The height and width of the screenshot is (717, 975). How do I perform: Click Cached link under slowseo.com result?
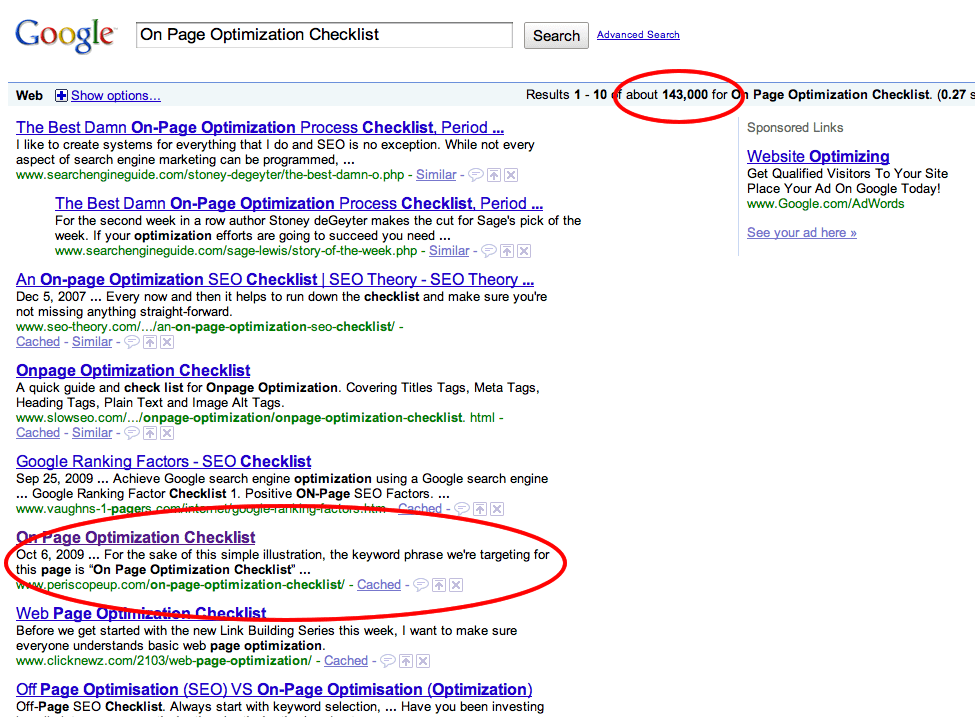pos(38,433)
